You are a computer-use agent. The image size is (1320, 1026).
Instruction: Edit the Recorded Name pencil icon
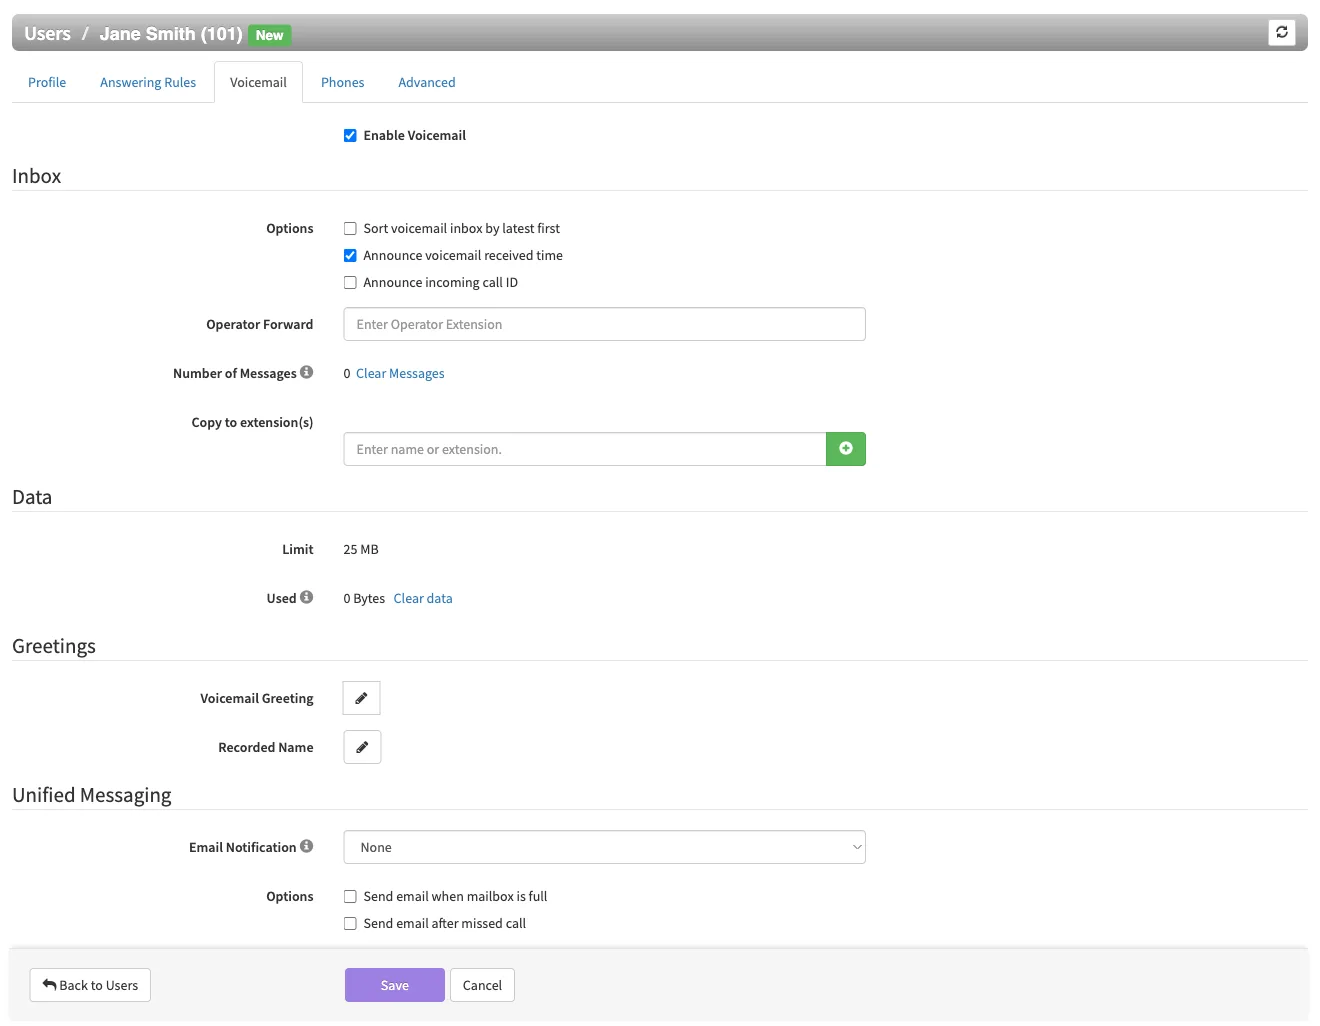coord(362,747)
